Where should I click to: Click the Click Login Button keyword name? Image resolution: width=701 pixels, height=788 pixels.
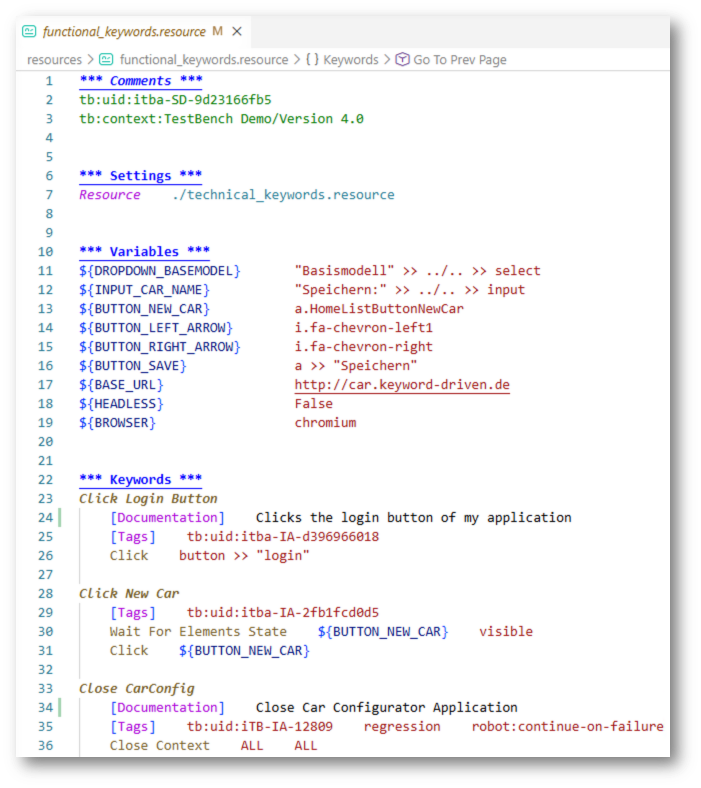point(148,499)
